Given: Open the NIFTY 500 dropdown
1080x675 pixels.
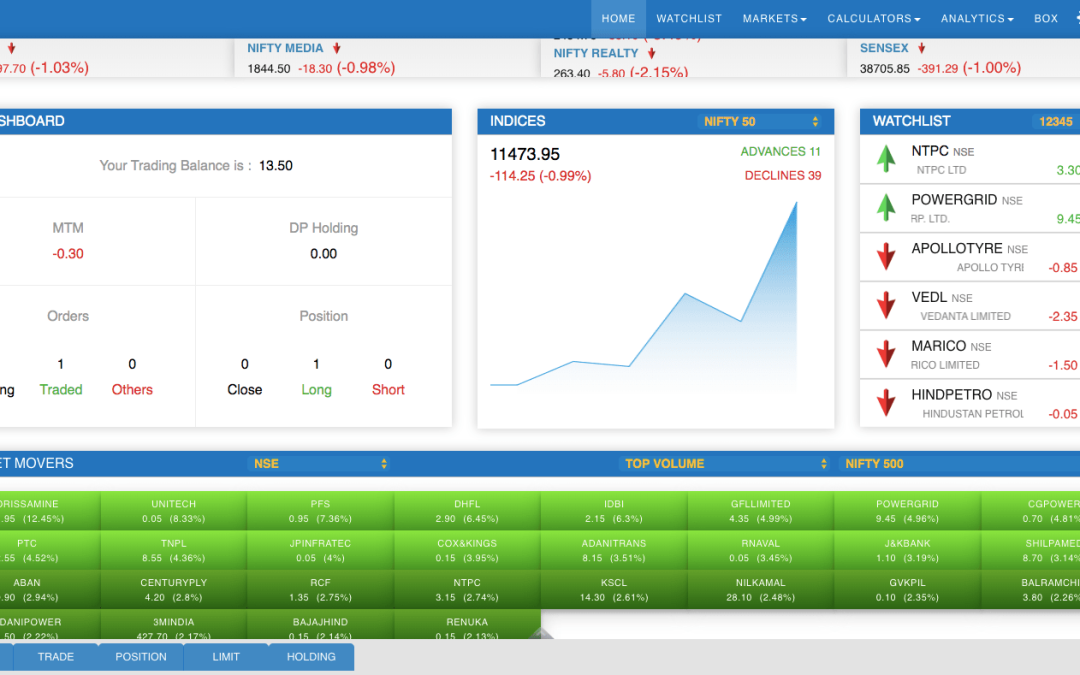Looking at the screenshot, I should (961, 464).
